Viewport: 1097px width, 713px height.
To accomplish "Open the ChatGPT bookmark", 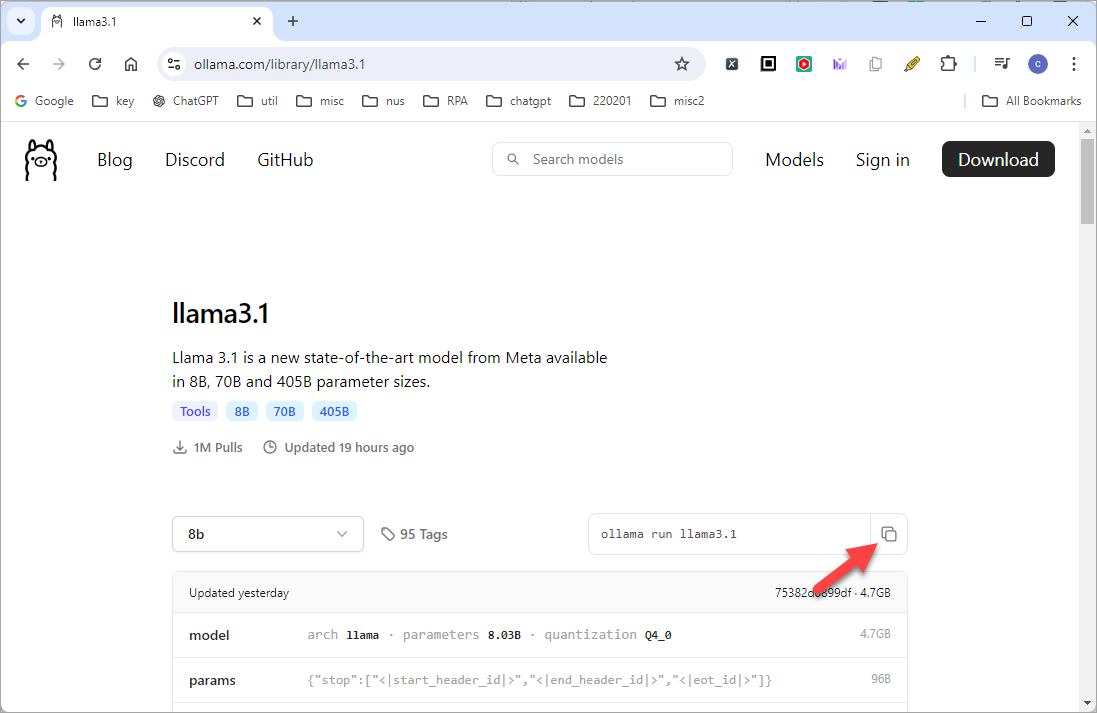I will (185, 101).
